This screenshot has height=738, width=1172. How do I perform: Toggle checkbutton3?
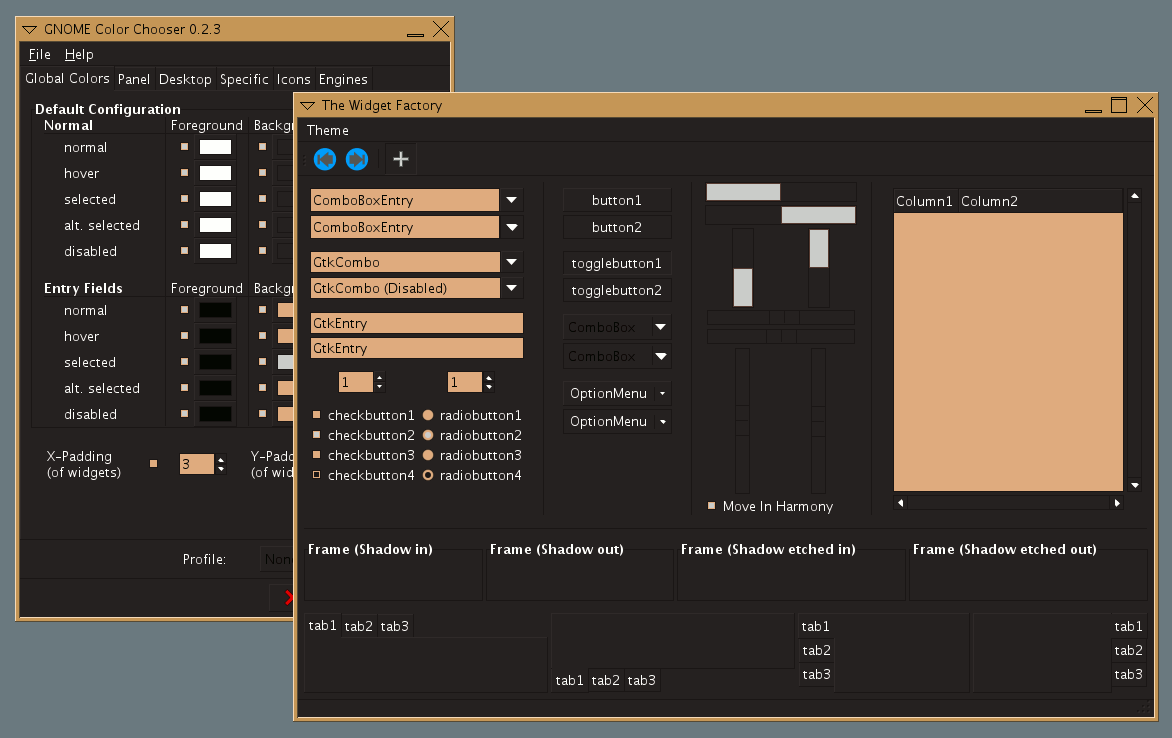[316, 455]
